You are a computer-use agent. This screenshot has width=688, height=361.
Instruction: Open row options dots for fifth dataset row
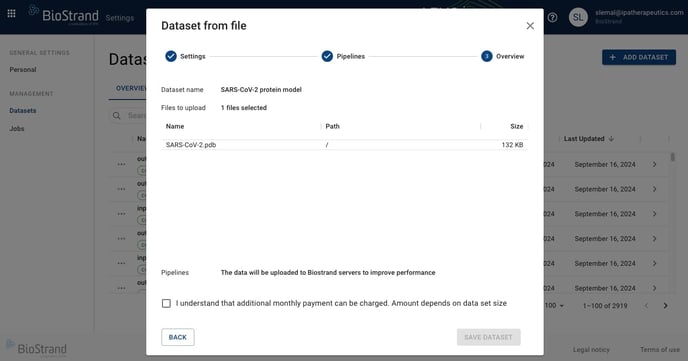pos(122,263)
